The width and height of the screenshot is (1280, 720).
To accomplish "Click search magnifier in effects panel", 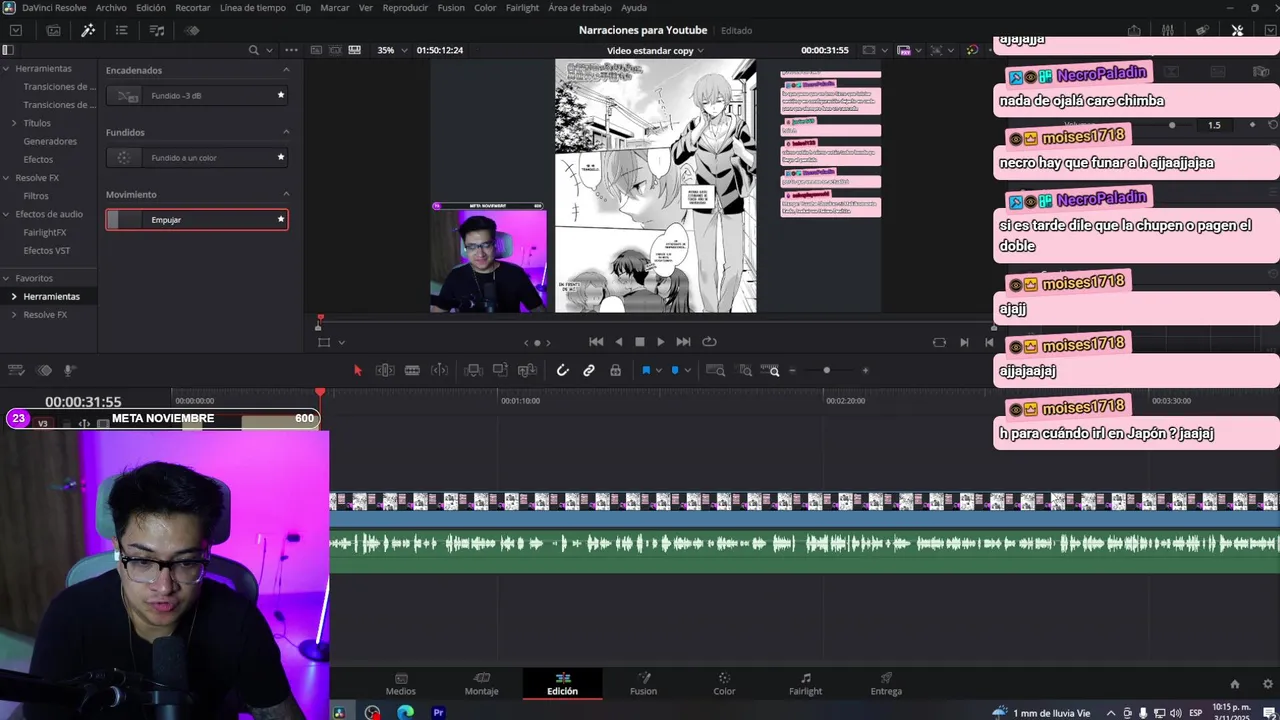I will tap(254, 50).
